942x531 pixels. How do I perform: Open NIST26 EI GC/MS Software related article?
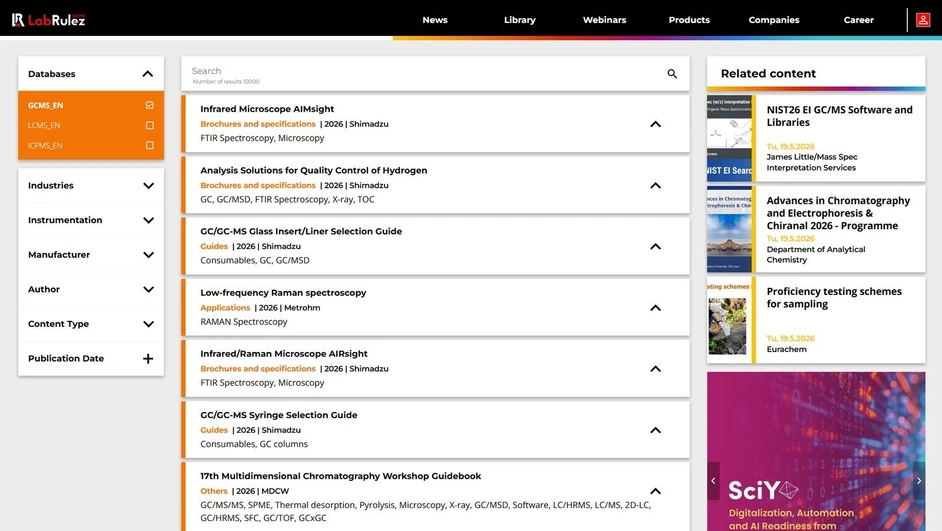click(x=839, y=116)
